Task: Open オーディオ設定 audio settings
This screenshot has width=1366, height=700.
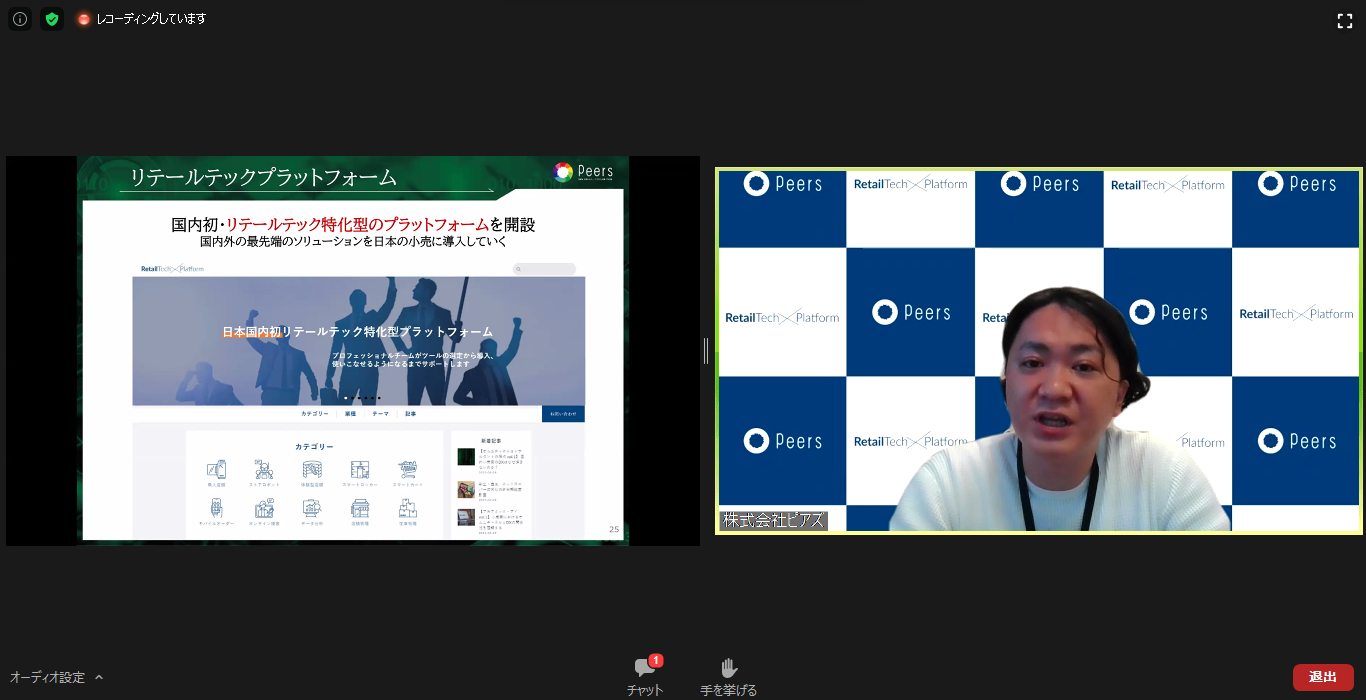Action: point(47,677)
